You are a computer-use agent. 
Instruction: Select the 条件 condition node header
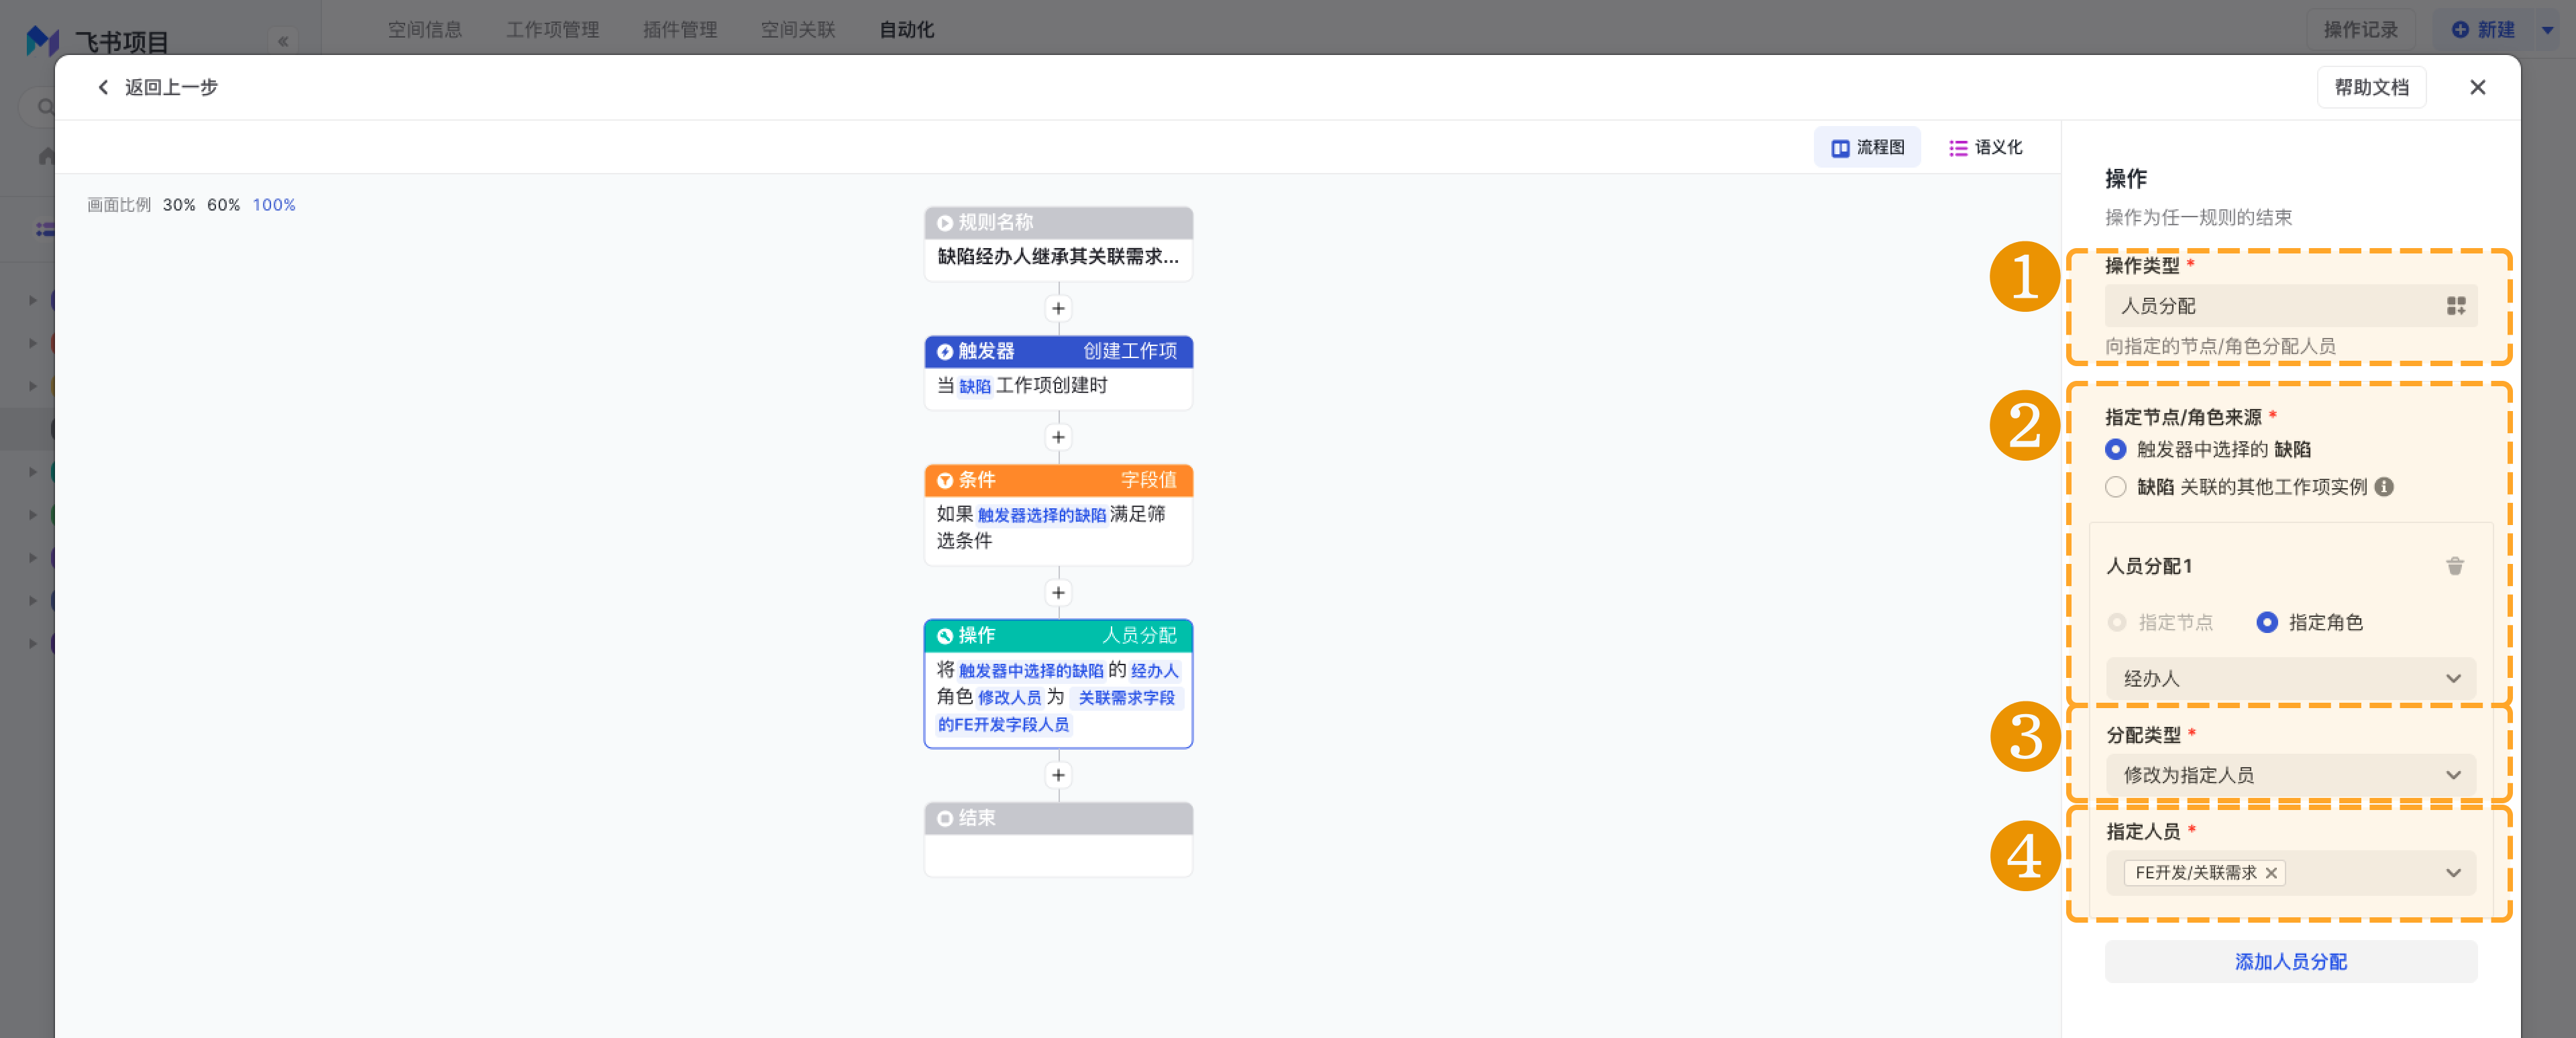pos(1058,480)
